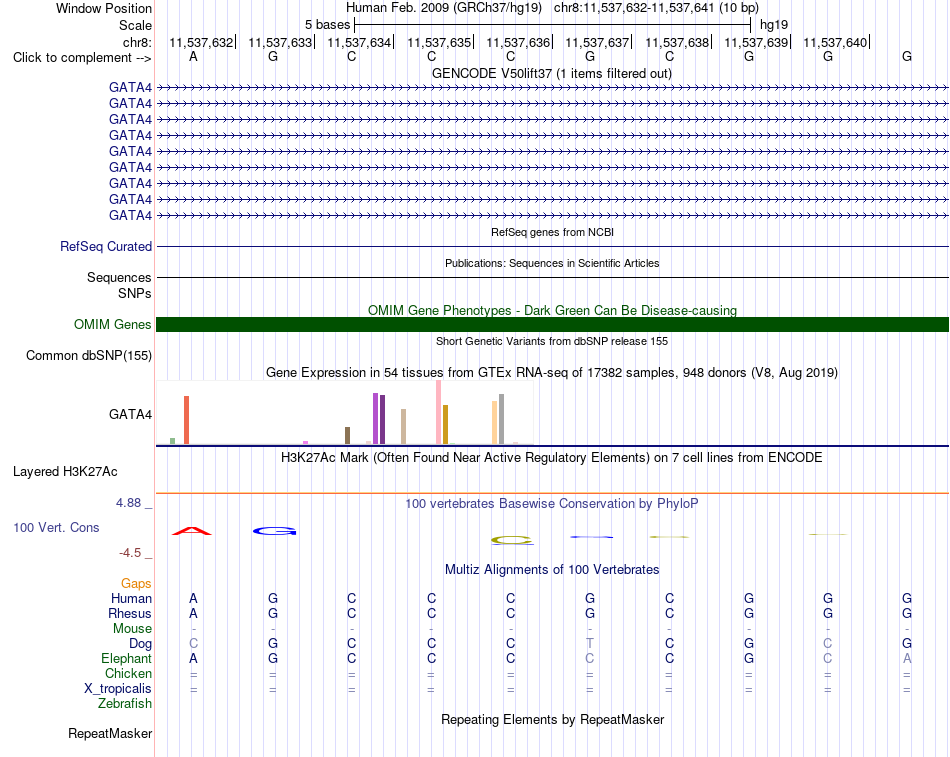This screenshot has height=757, width=950.
Task: Click the faded 'A' in the Elephant row
Action: [x=907, y=658]
